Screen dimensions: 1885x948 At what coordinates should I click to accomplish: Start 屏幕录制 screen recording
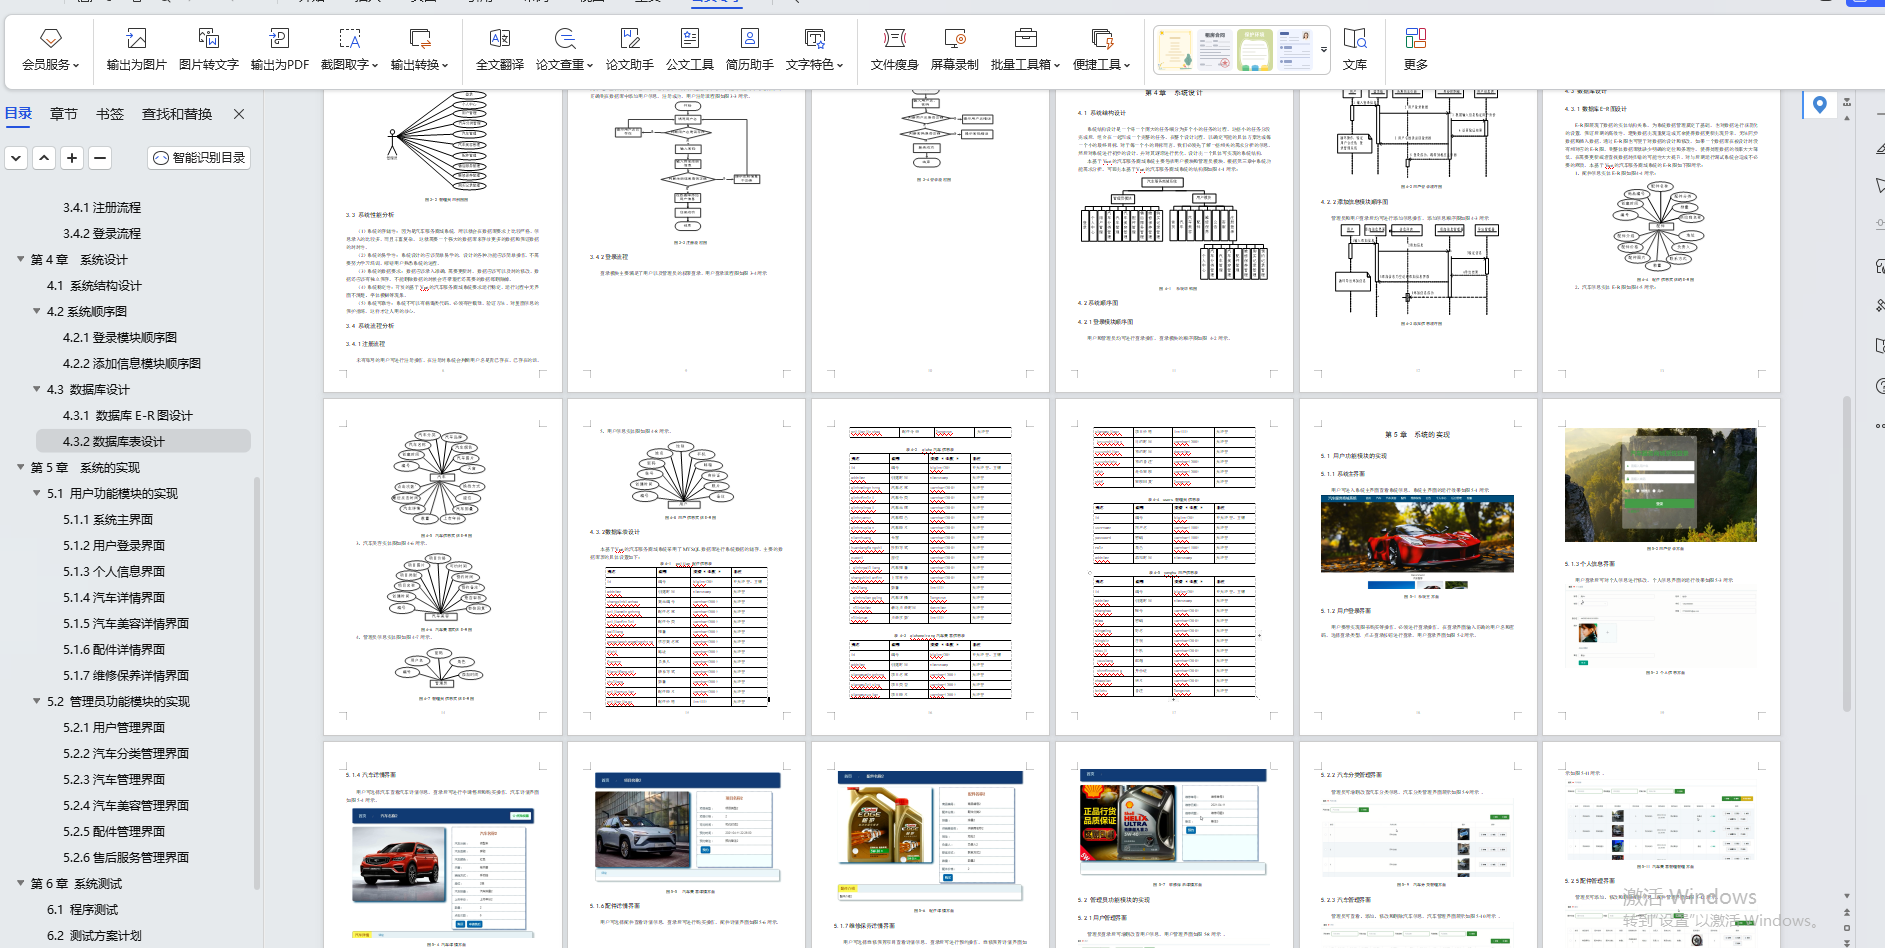click(x=955, y=49)
